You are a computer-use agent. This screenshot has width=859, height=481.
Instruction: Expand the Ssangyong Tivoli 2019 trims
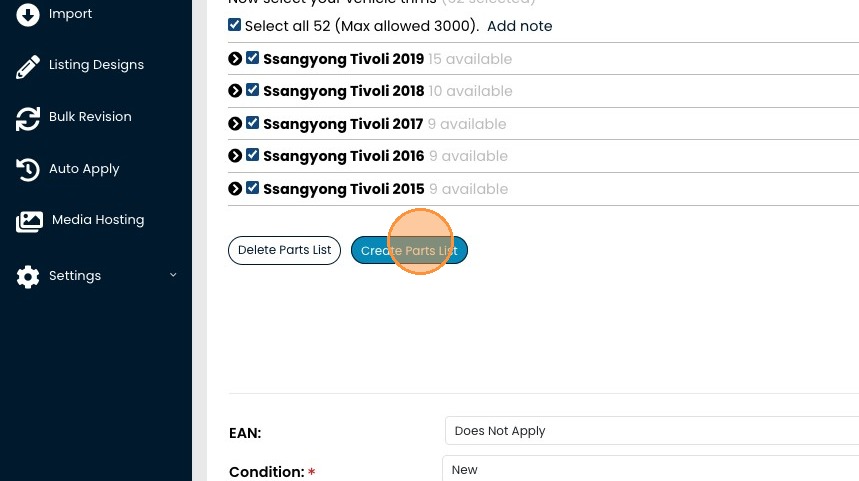(x=235, y=59)
